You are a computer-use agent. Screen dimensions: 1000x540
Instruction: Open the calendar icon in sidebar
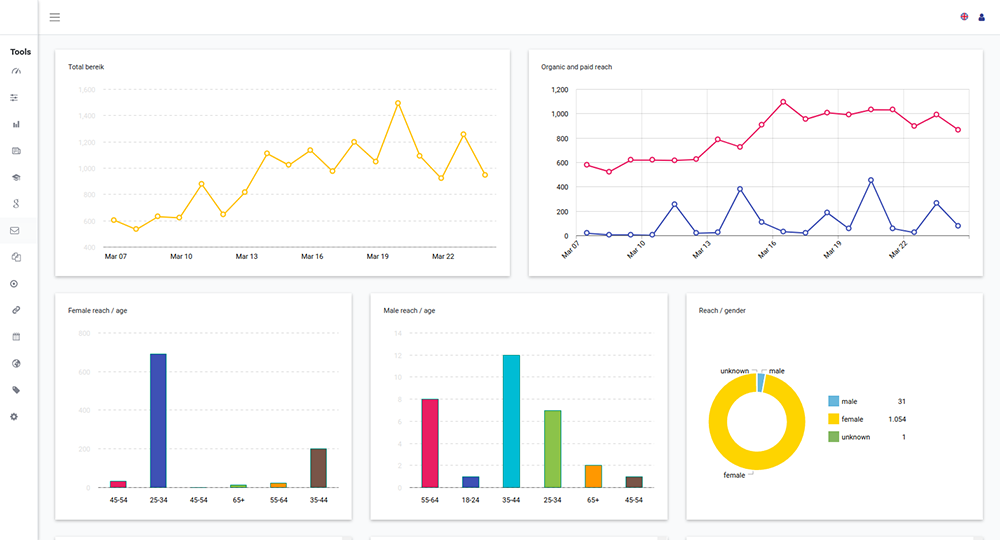tap(15, 337)
